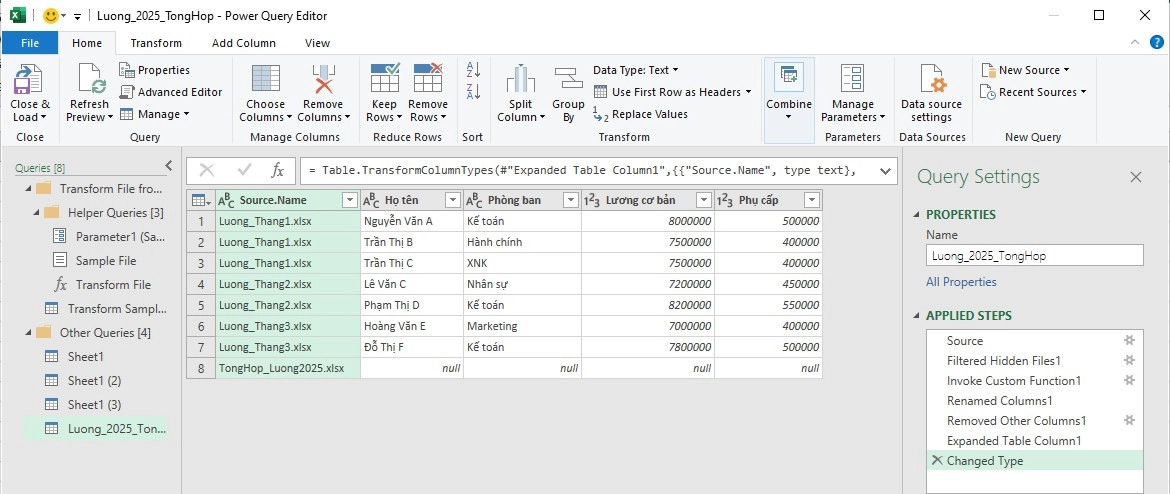
Task: Delete the Changed Type step
Action: 937,460
